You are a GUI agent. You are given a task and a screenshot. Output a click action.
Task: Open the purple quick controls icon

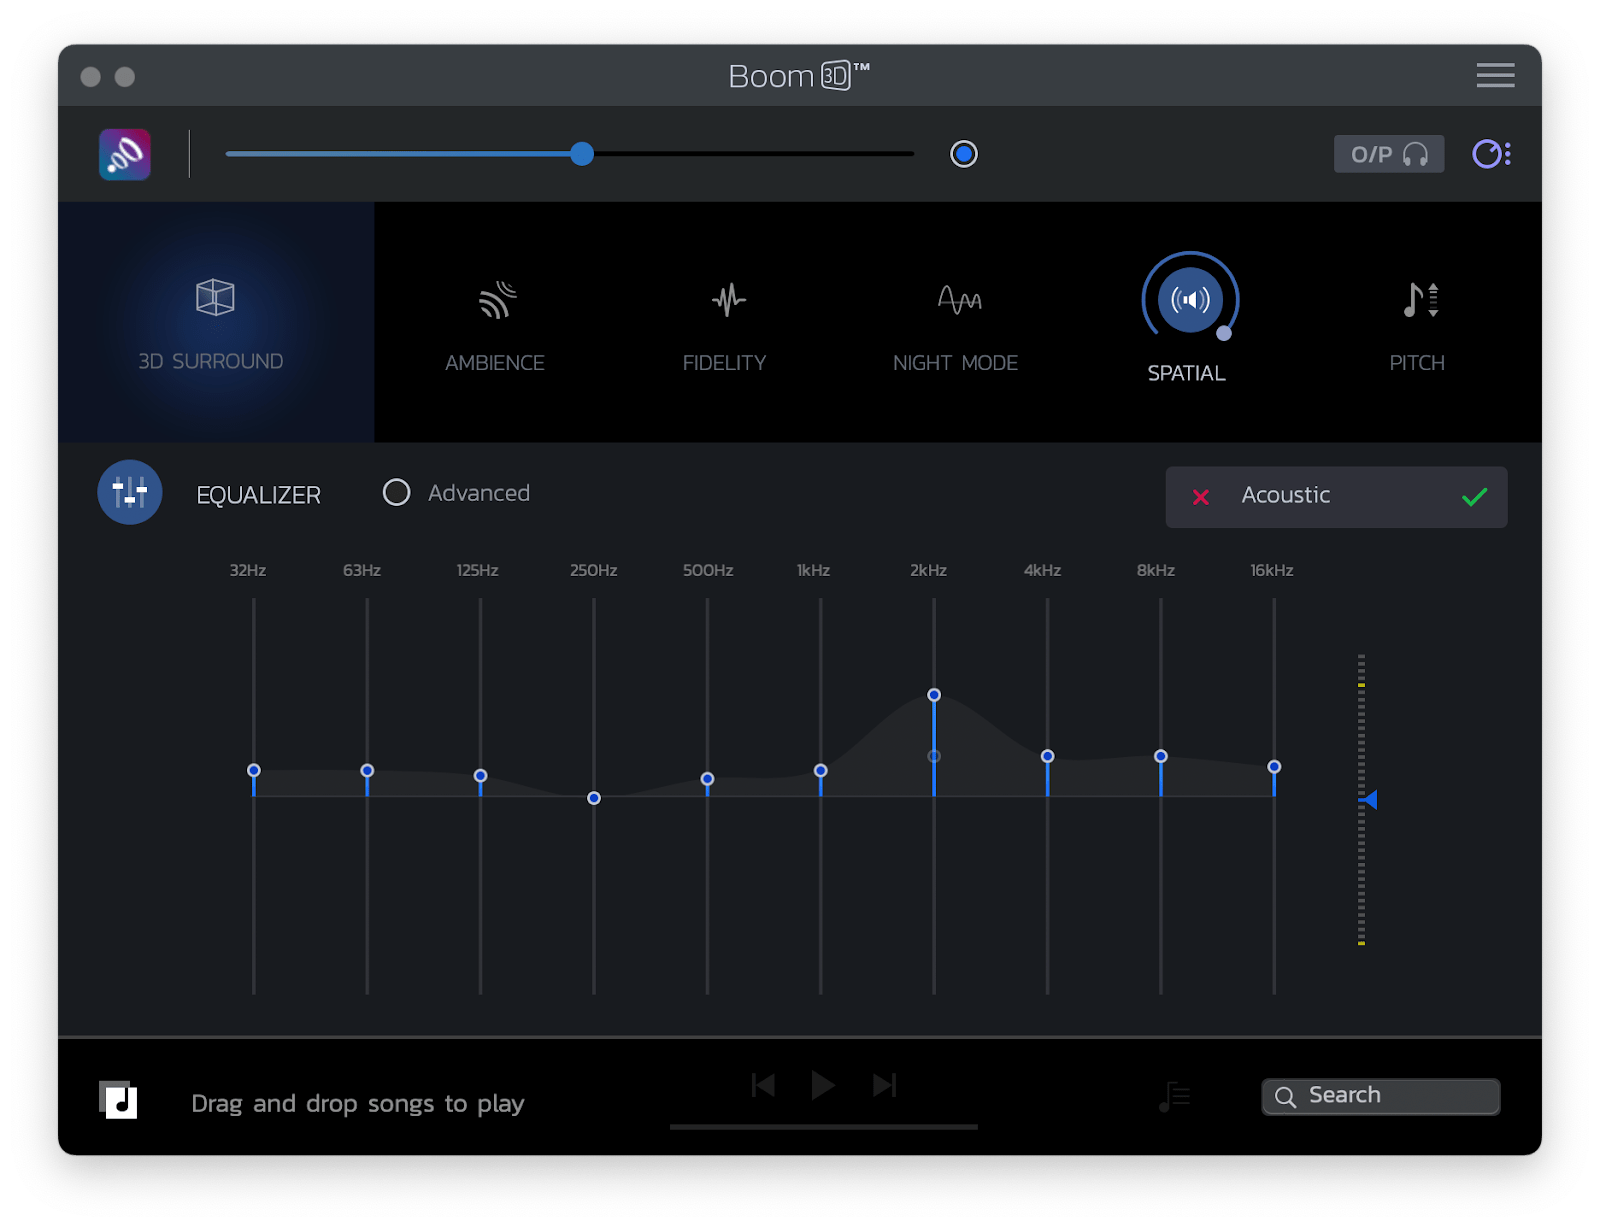[x=1491, y=154]
